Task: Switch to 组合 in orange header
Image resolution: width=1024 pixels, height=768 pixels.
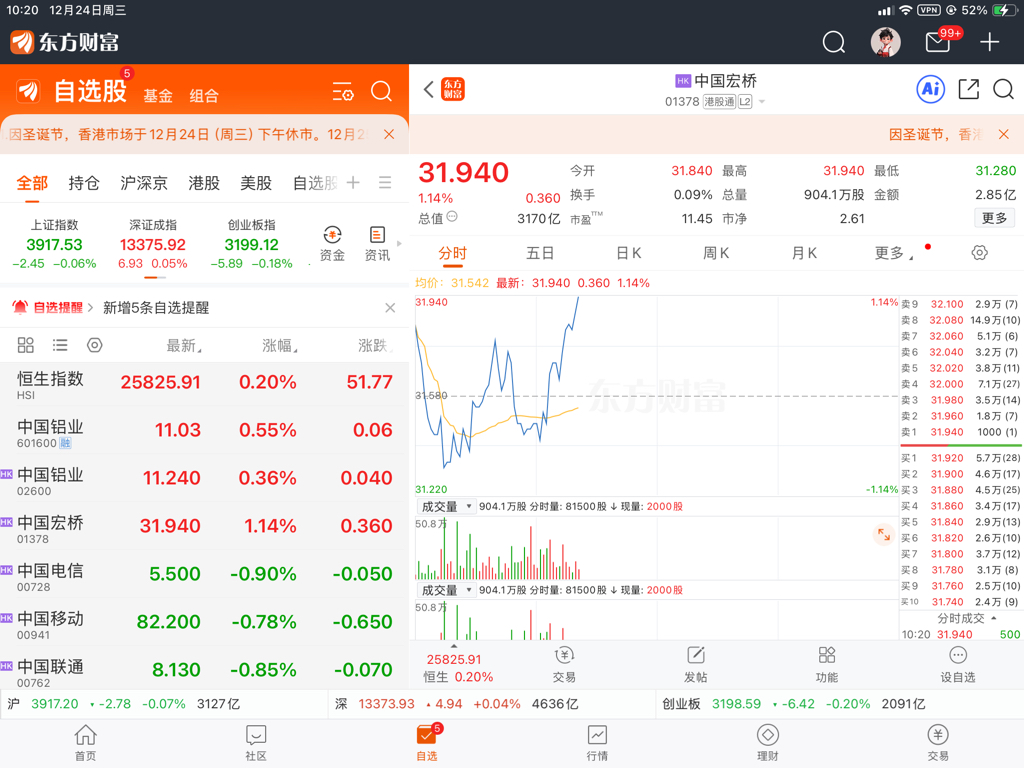Action: click(x=204, y=96)
